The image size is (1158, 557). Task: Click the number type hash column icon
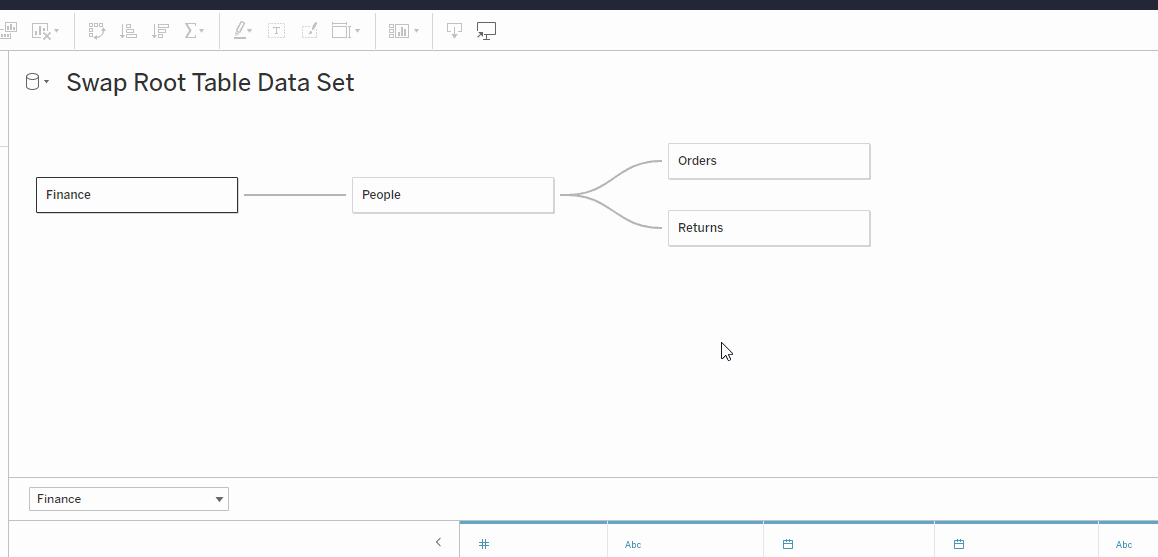[484, 544]
